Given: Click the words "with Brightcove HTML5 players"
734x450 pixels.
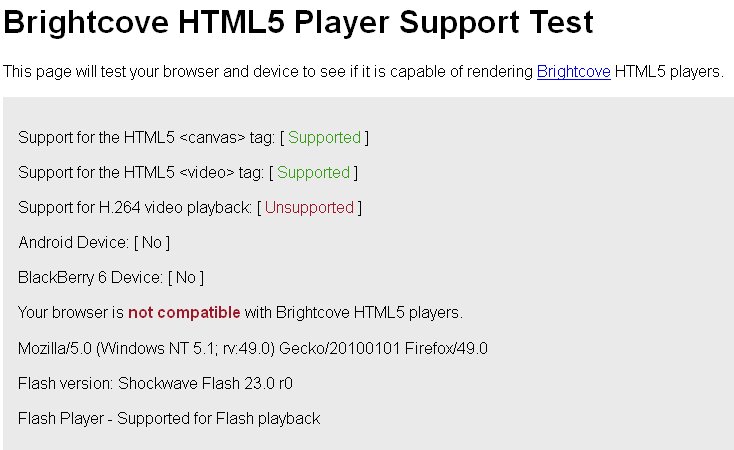Looking at the screenshot, I should point(354,313).
